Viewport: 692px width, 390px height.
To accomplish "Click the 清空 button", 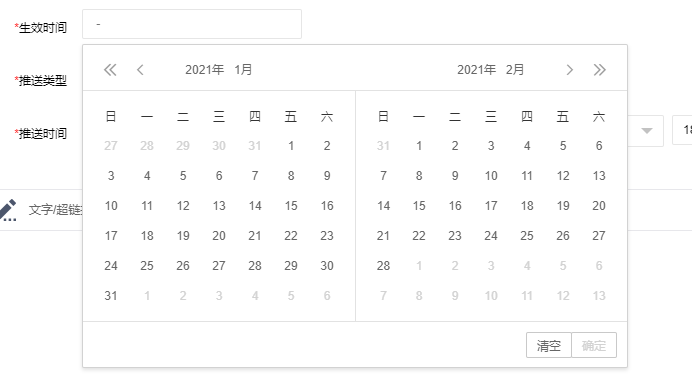I will (549, 345).
